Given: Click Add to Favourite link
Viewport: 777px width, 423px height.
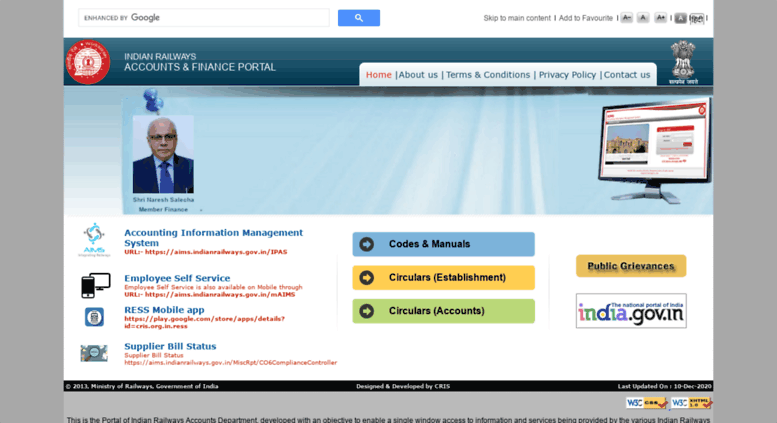Looking at the screenshot, I should pyautogui.click(x=586, y=18).
